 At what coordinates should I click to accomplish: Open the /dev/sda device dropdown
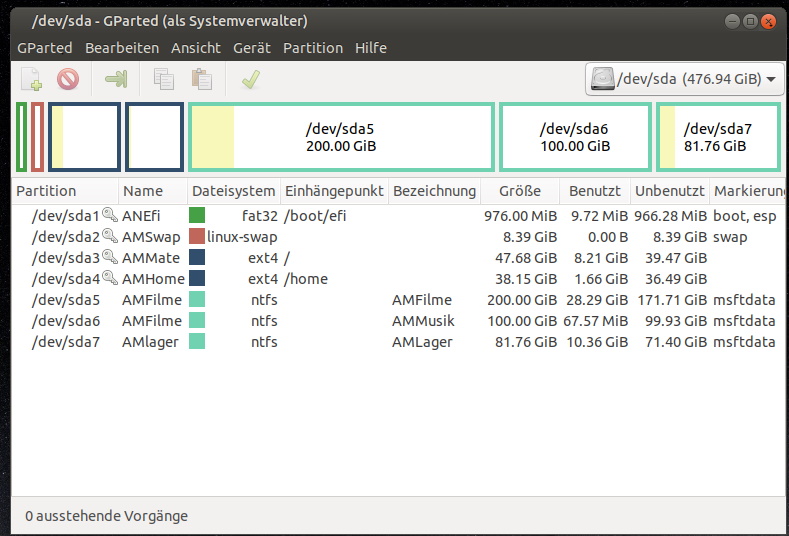click(x=685, y=79)
